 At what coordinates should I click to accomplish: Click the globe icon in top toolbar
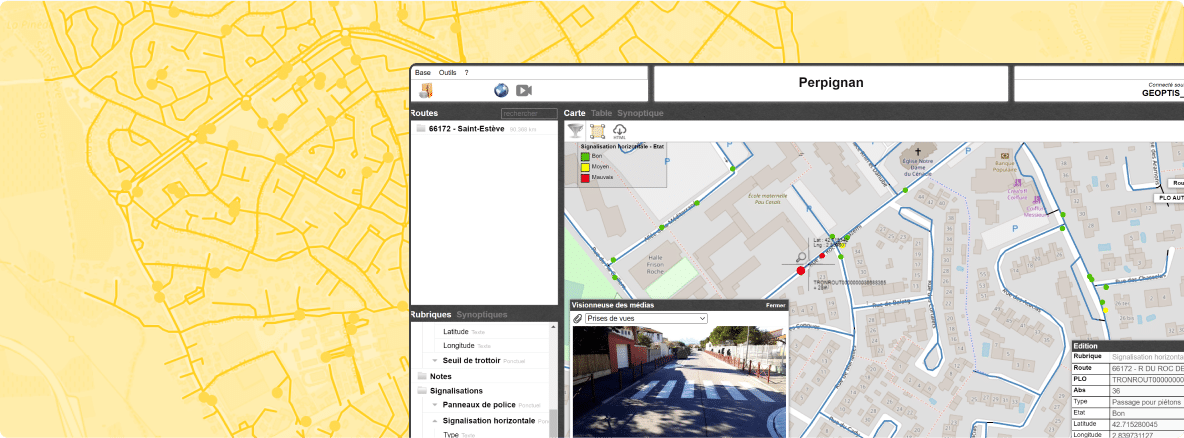(x=501, y=90)
